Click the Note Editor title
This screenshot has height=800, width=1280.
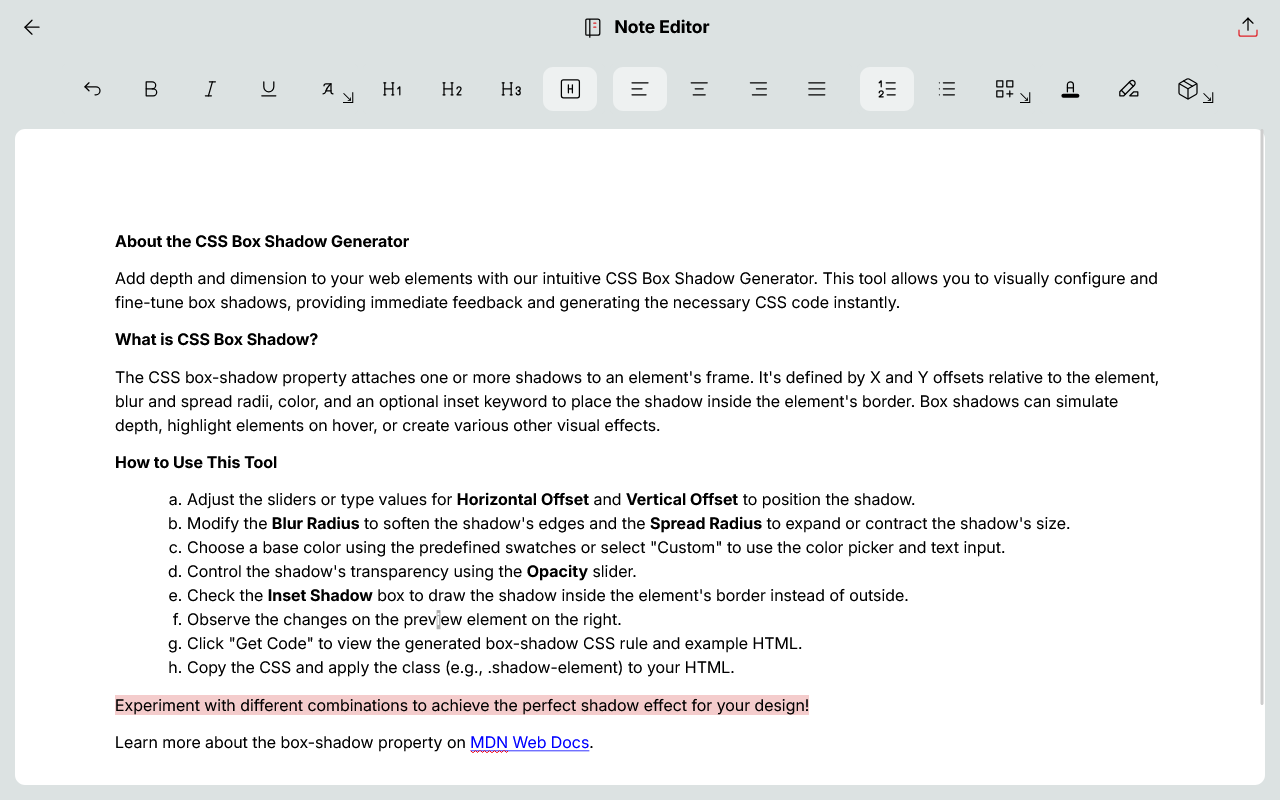[x=661, y=27]
